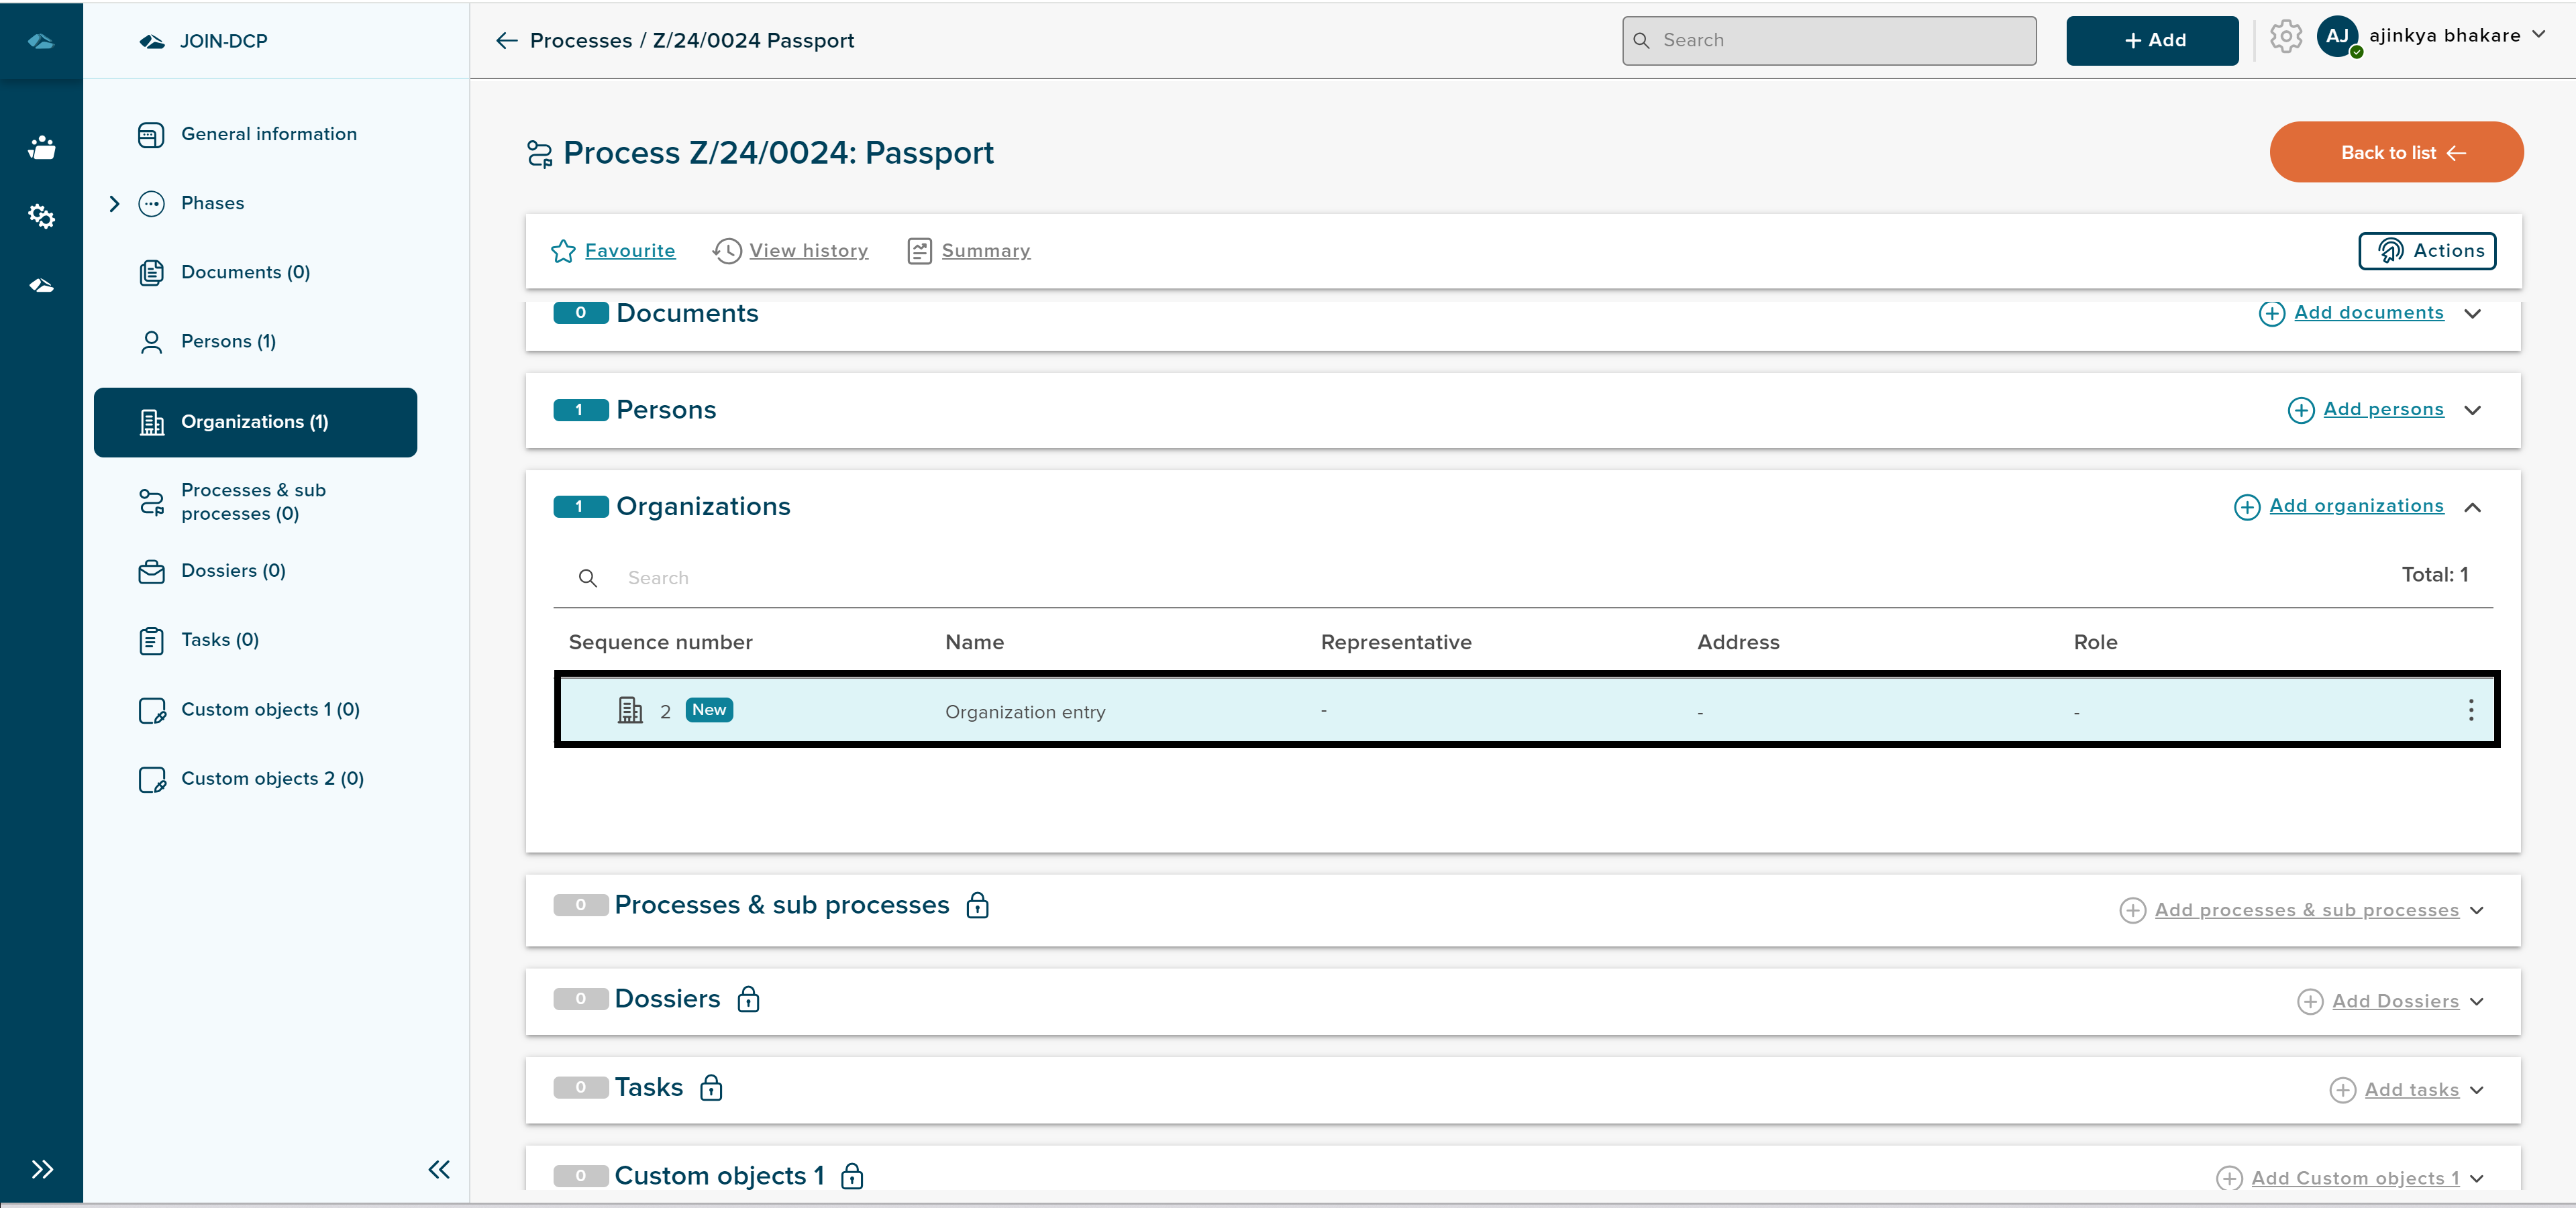The image size is (2576, 1208).
Task: Click the Back to list button
Action: [2395, 152]
